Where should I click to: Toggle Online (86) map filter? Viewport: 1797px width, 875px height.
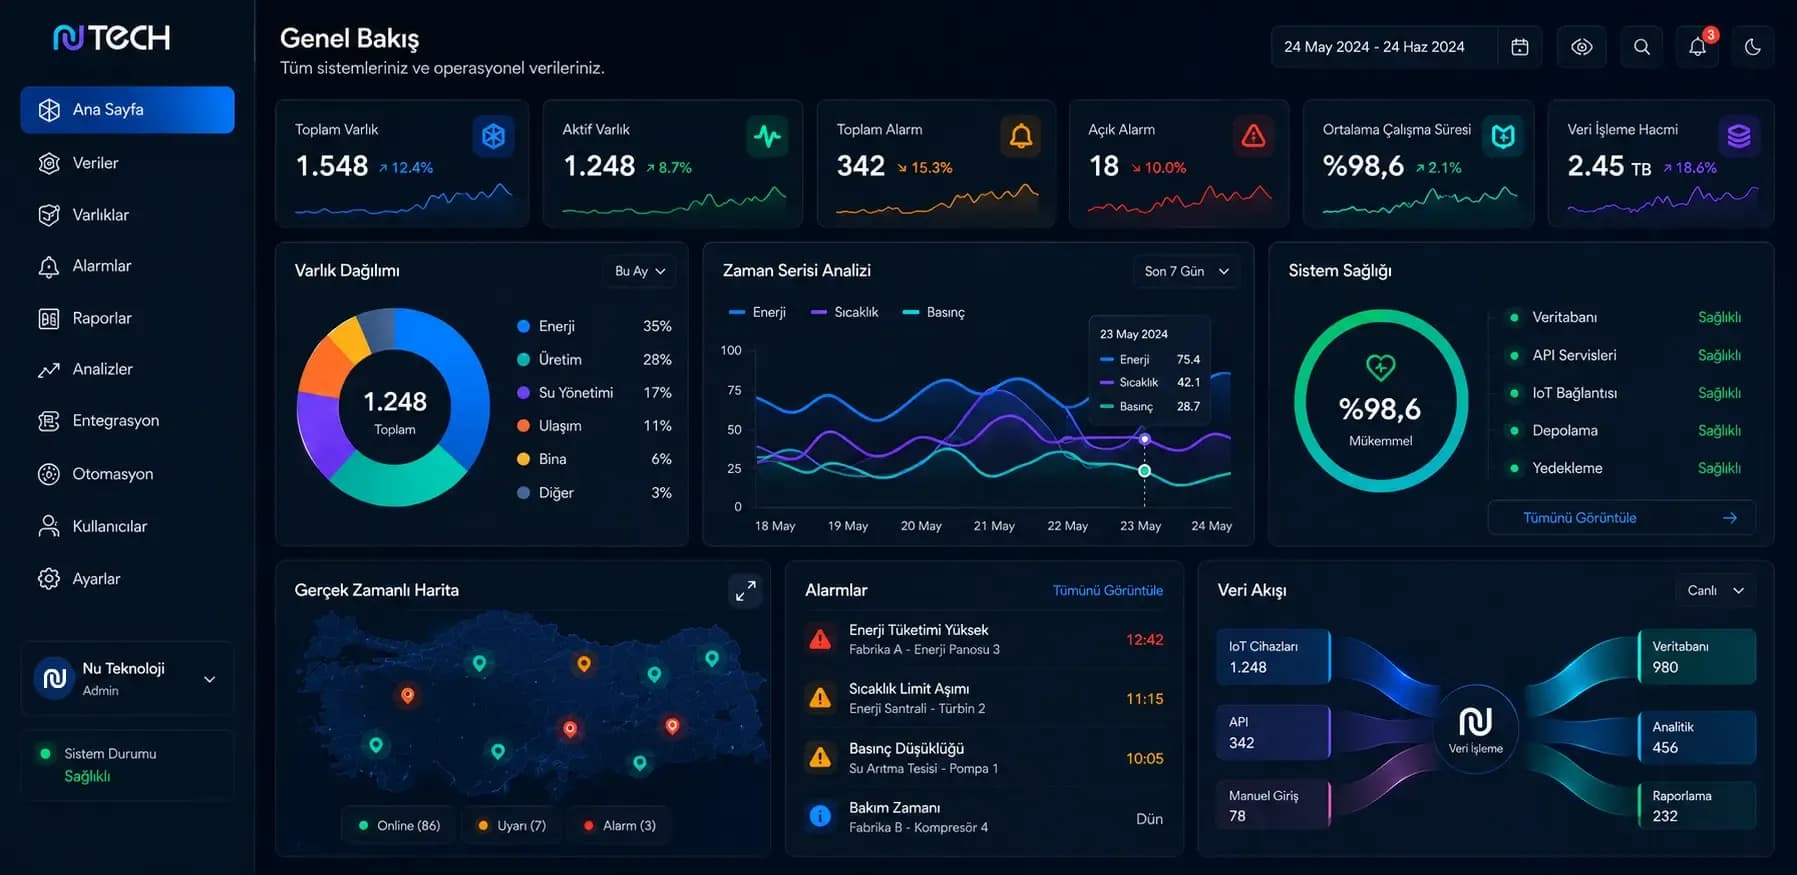pos(399,825)
